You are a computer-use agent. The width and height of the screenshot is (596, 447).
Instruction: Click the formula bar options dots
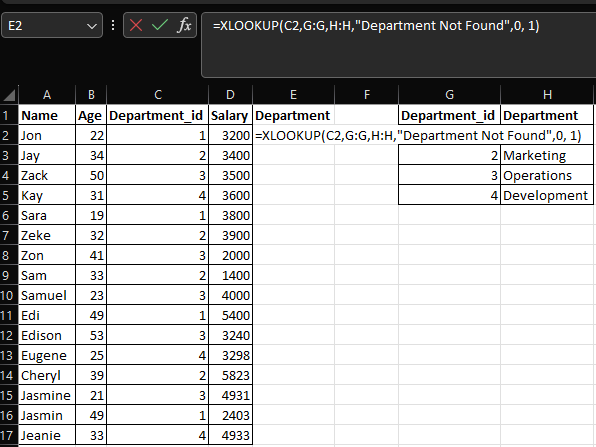113,25
